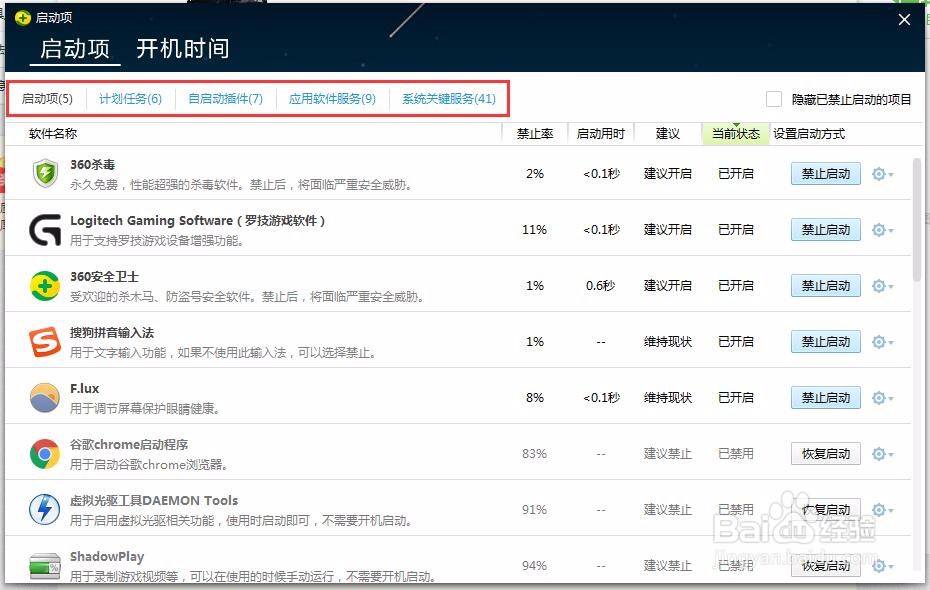Click the 83% 禁止率 value

click(534, 454)
